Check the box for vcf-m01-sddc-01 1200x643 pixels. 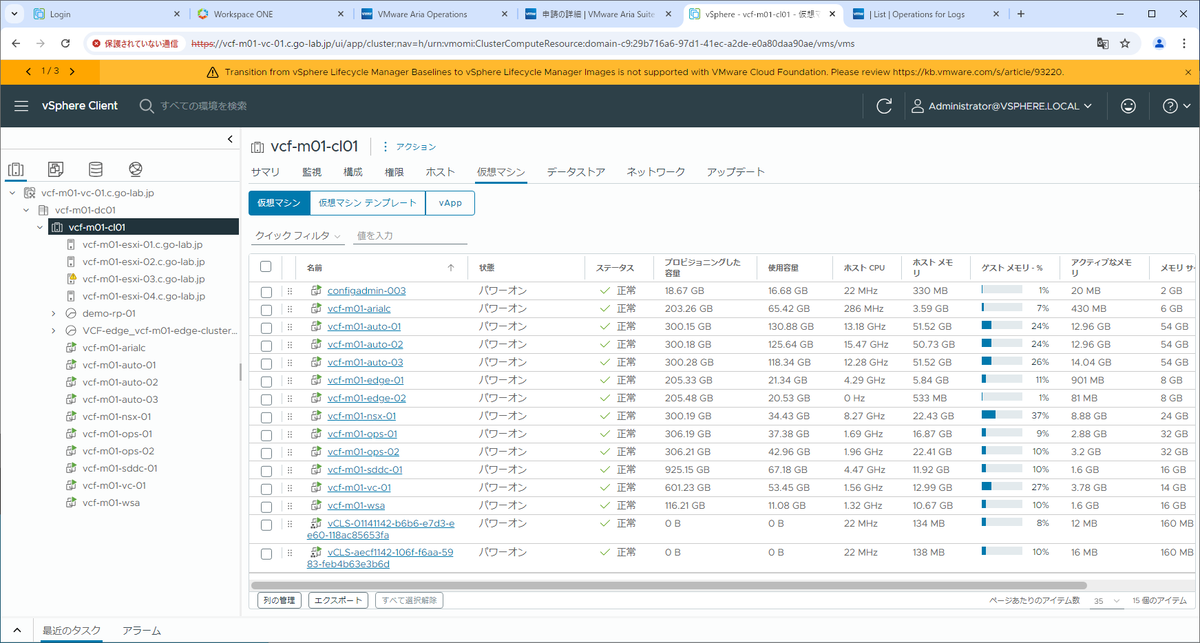click(x=266, y=470)
